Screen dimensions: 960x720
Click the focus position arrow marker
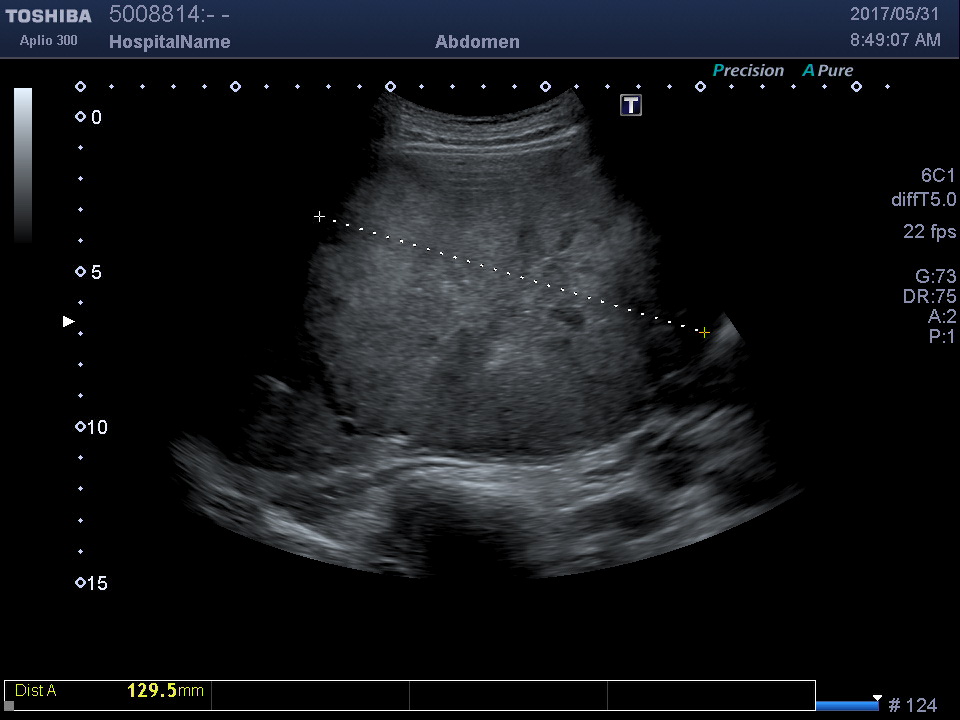68,321
